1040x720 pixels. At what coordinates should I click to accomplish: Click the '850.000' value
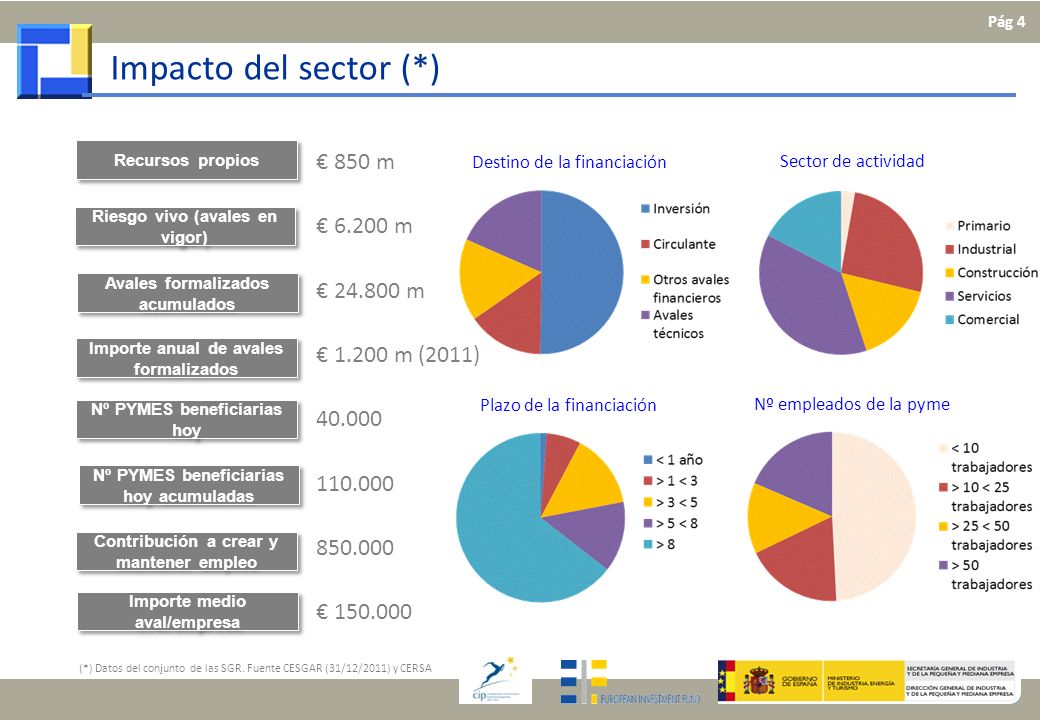point(355,548)
